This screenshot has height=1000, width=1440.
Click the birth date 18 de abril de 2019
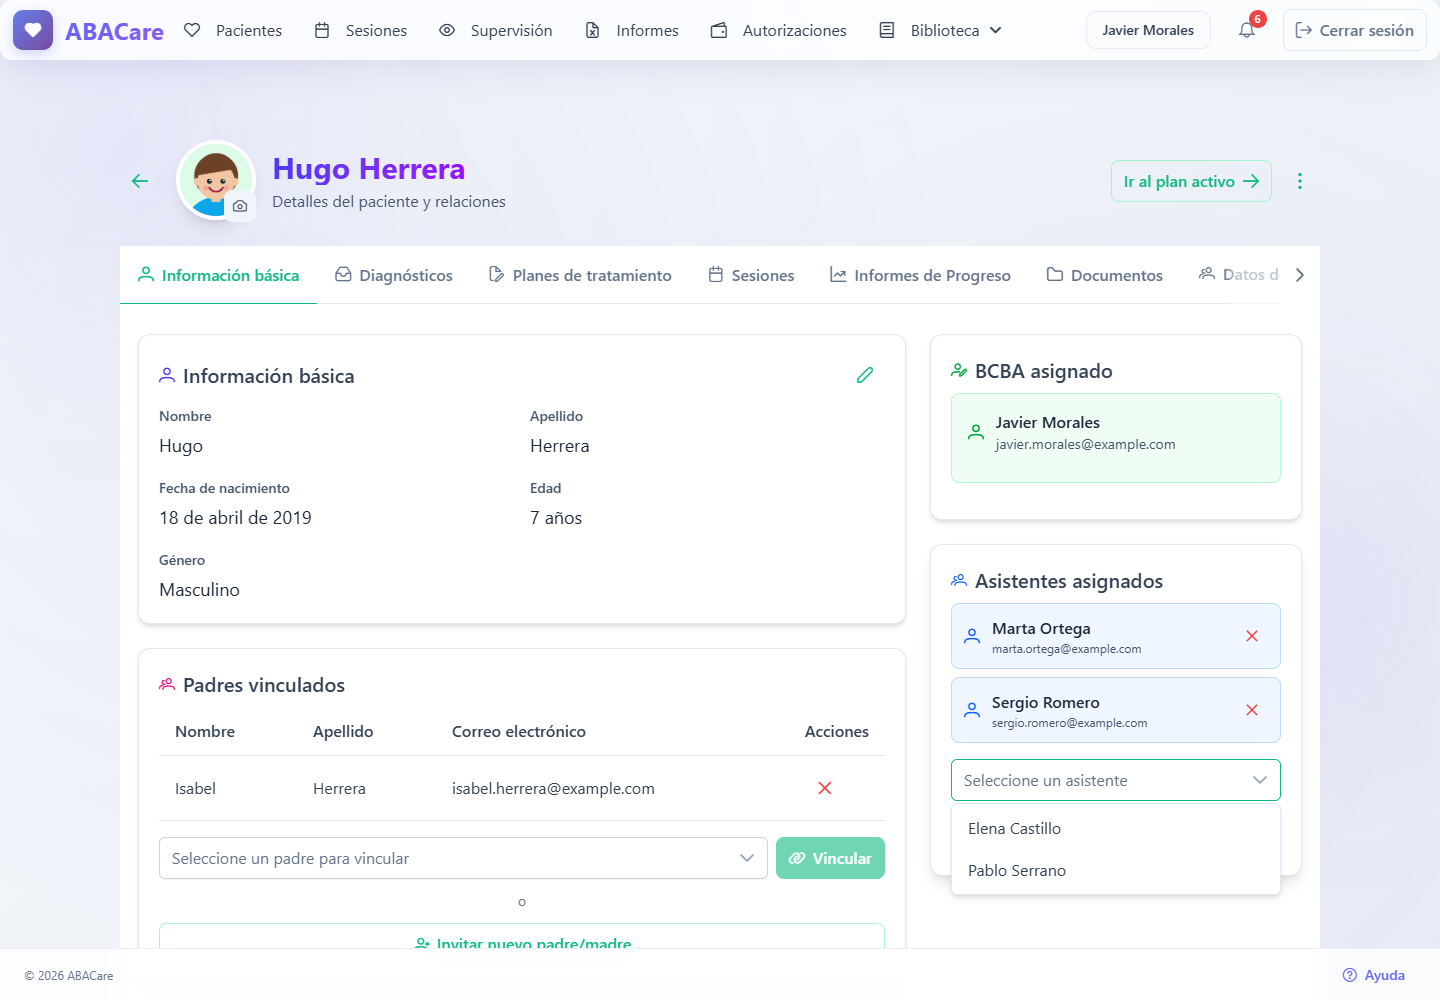tap(235, 518)
